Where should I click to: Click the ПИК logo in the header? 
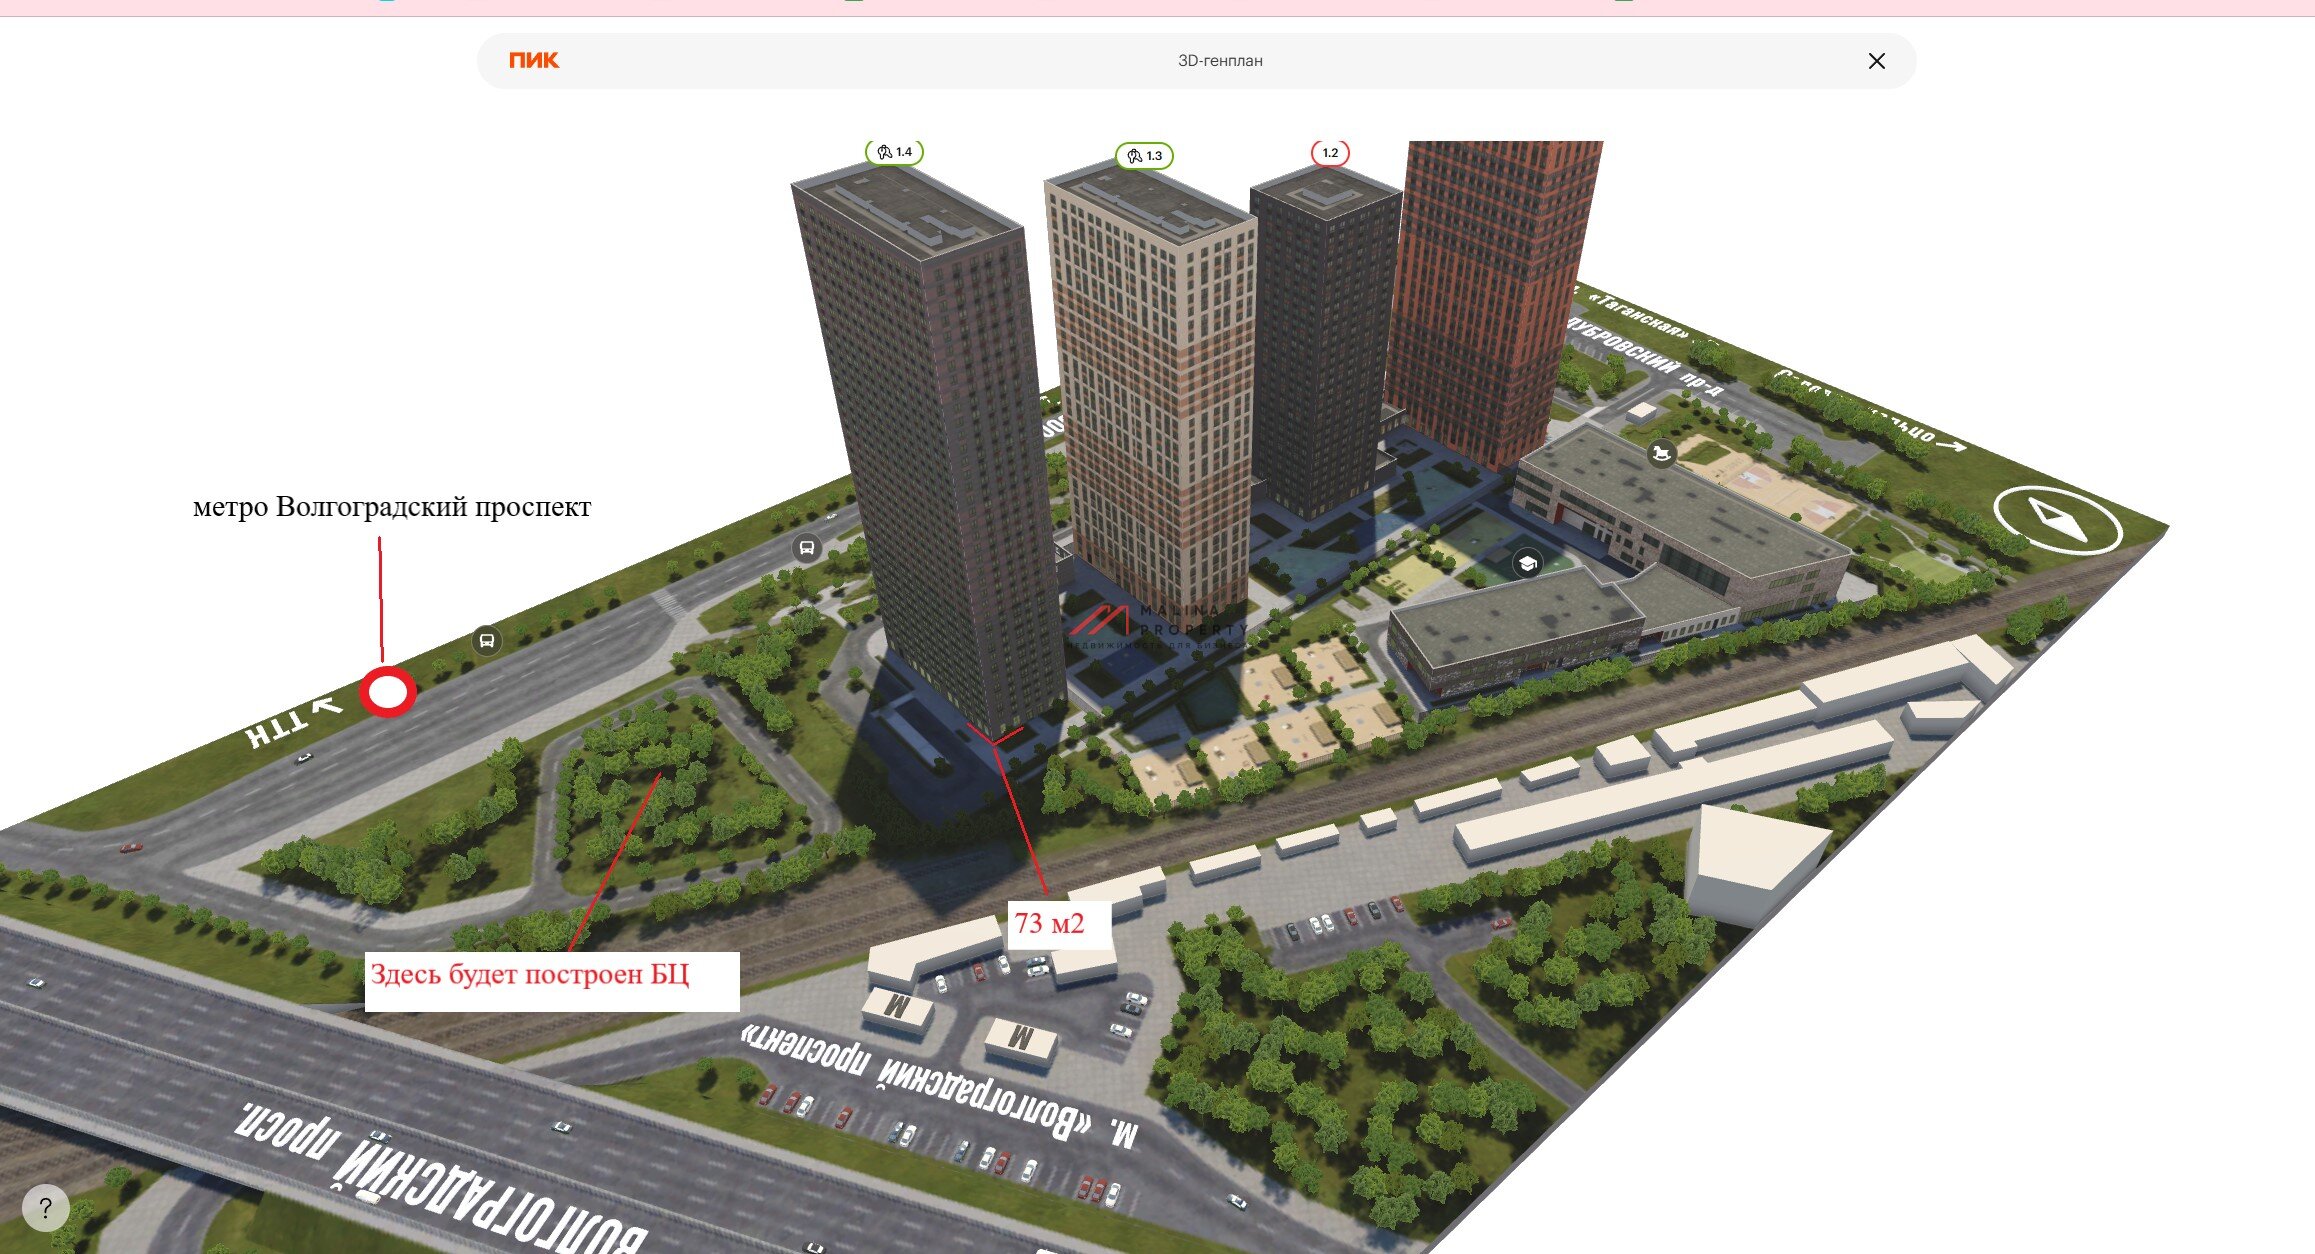[534, 61]
